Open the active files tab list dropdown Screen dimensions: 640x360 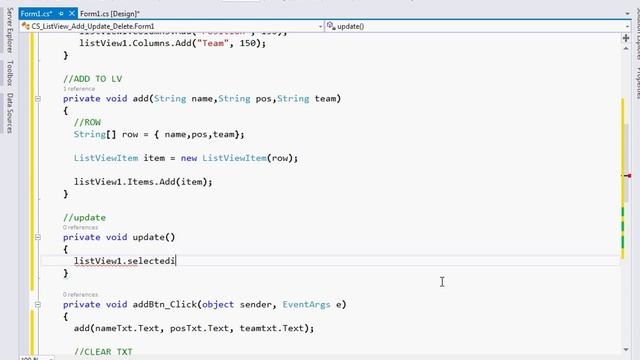627,13
